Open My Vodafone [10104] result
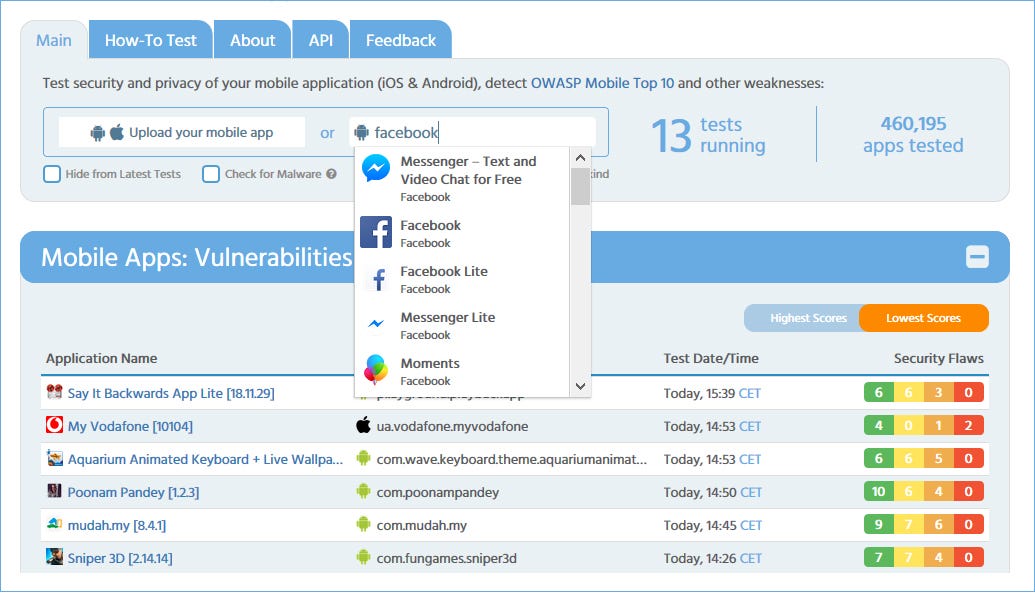 (x=130, y=427)
